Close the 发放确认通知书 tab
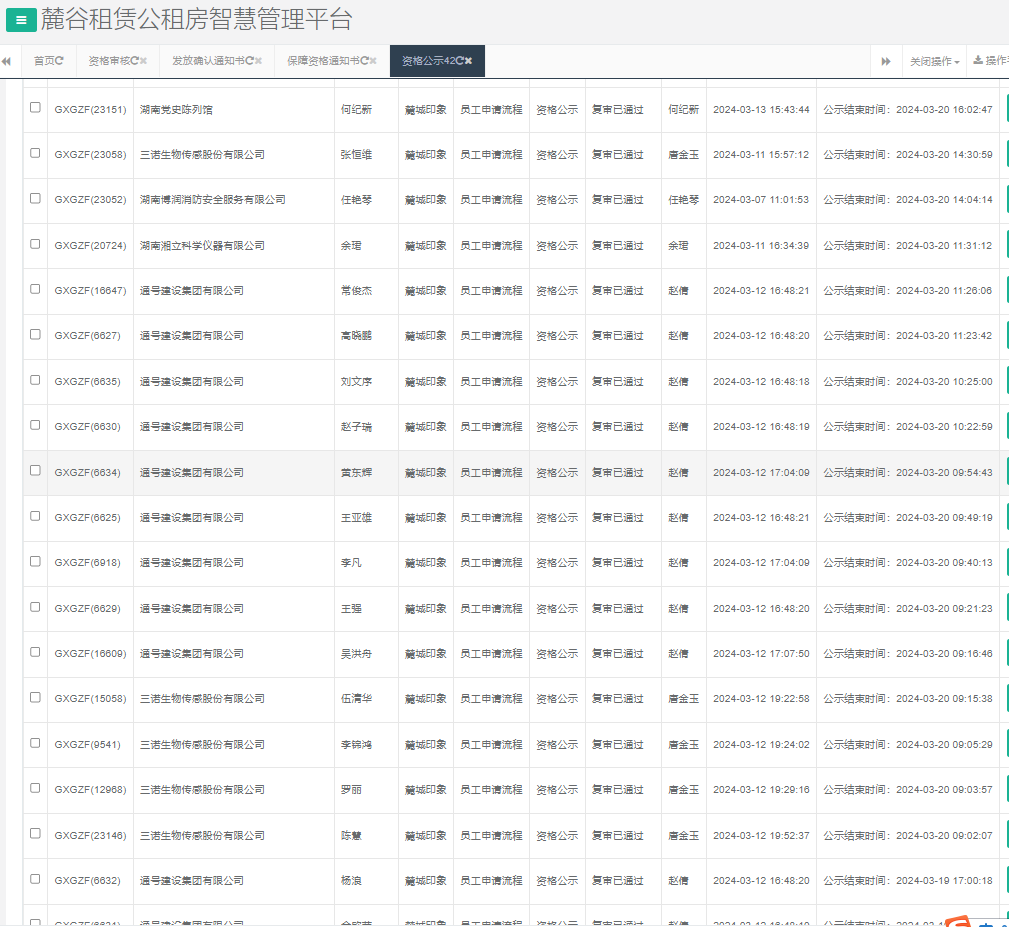The image size is (1009, 927). click(x=258, y=61)
